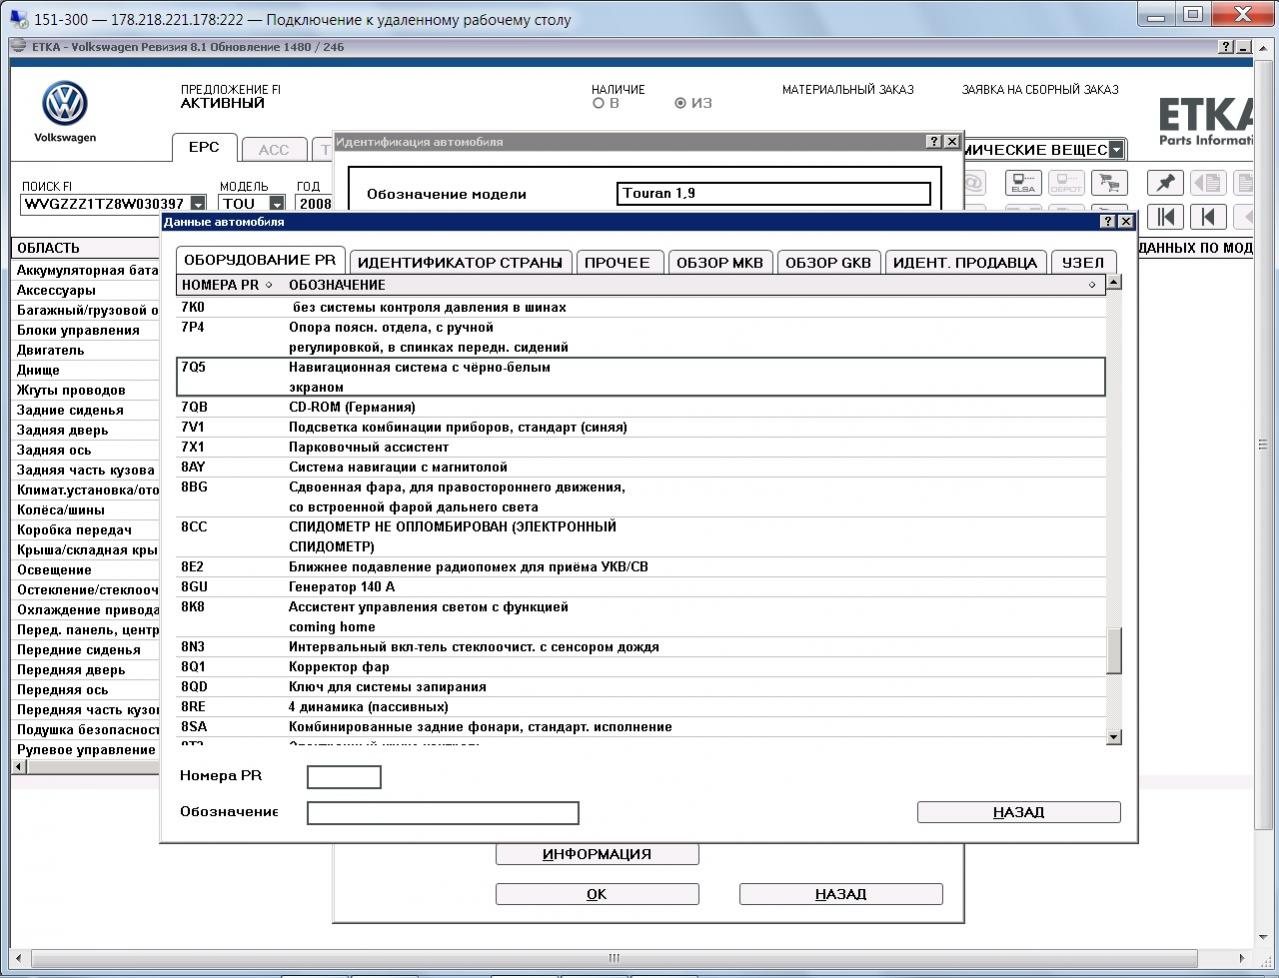Expand the ПОИСК FI dropdown
Screen dimensions: 1279x978
click(x=198, y=204)
